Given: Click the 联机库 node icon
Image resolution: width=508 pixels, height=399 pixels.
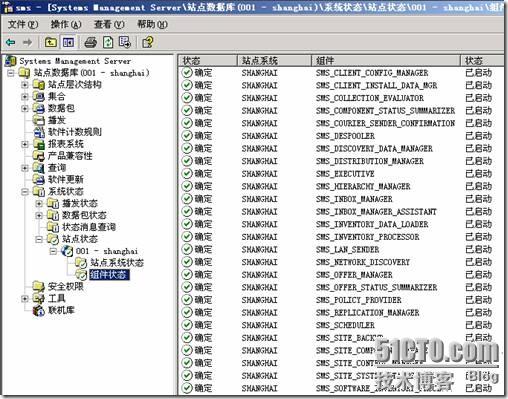Looking at the screenshot, I should (x=39, y=310).
